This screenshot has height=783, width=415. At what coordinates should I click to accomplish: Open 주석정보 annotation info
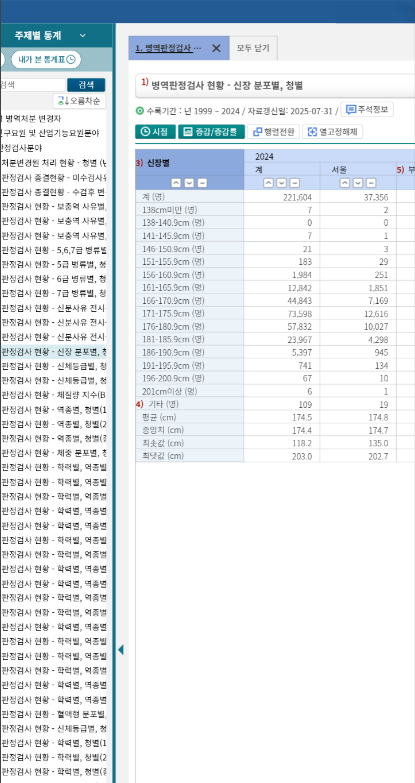pos(367,109)
